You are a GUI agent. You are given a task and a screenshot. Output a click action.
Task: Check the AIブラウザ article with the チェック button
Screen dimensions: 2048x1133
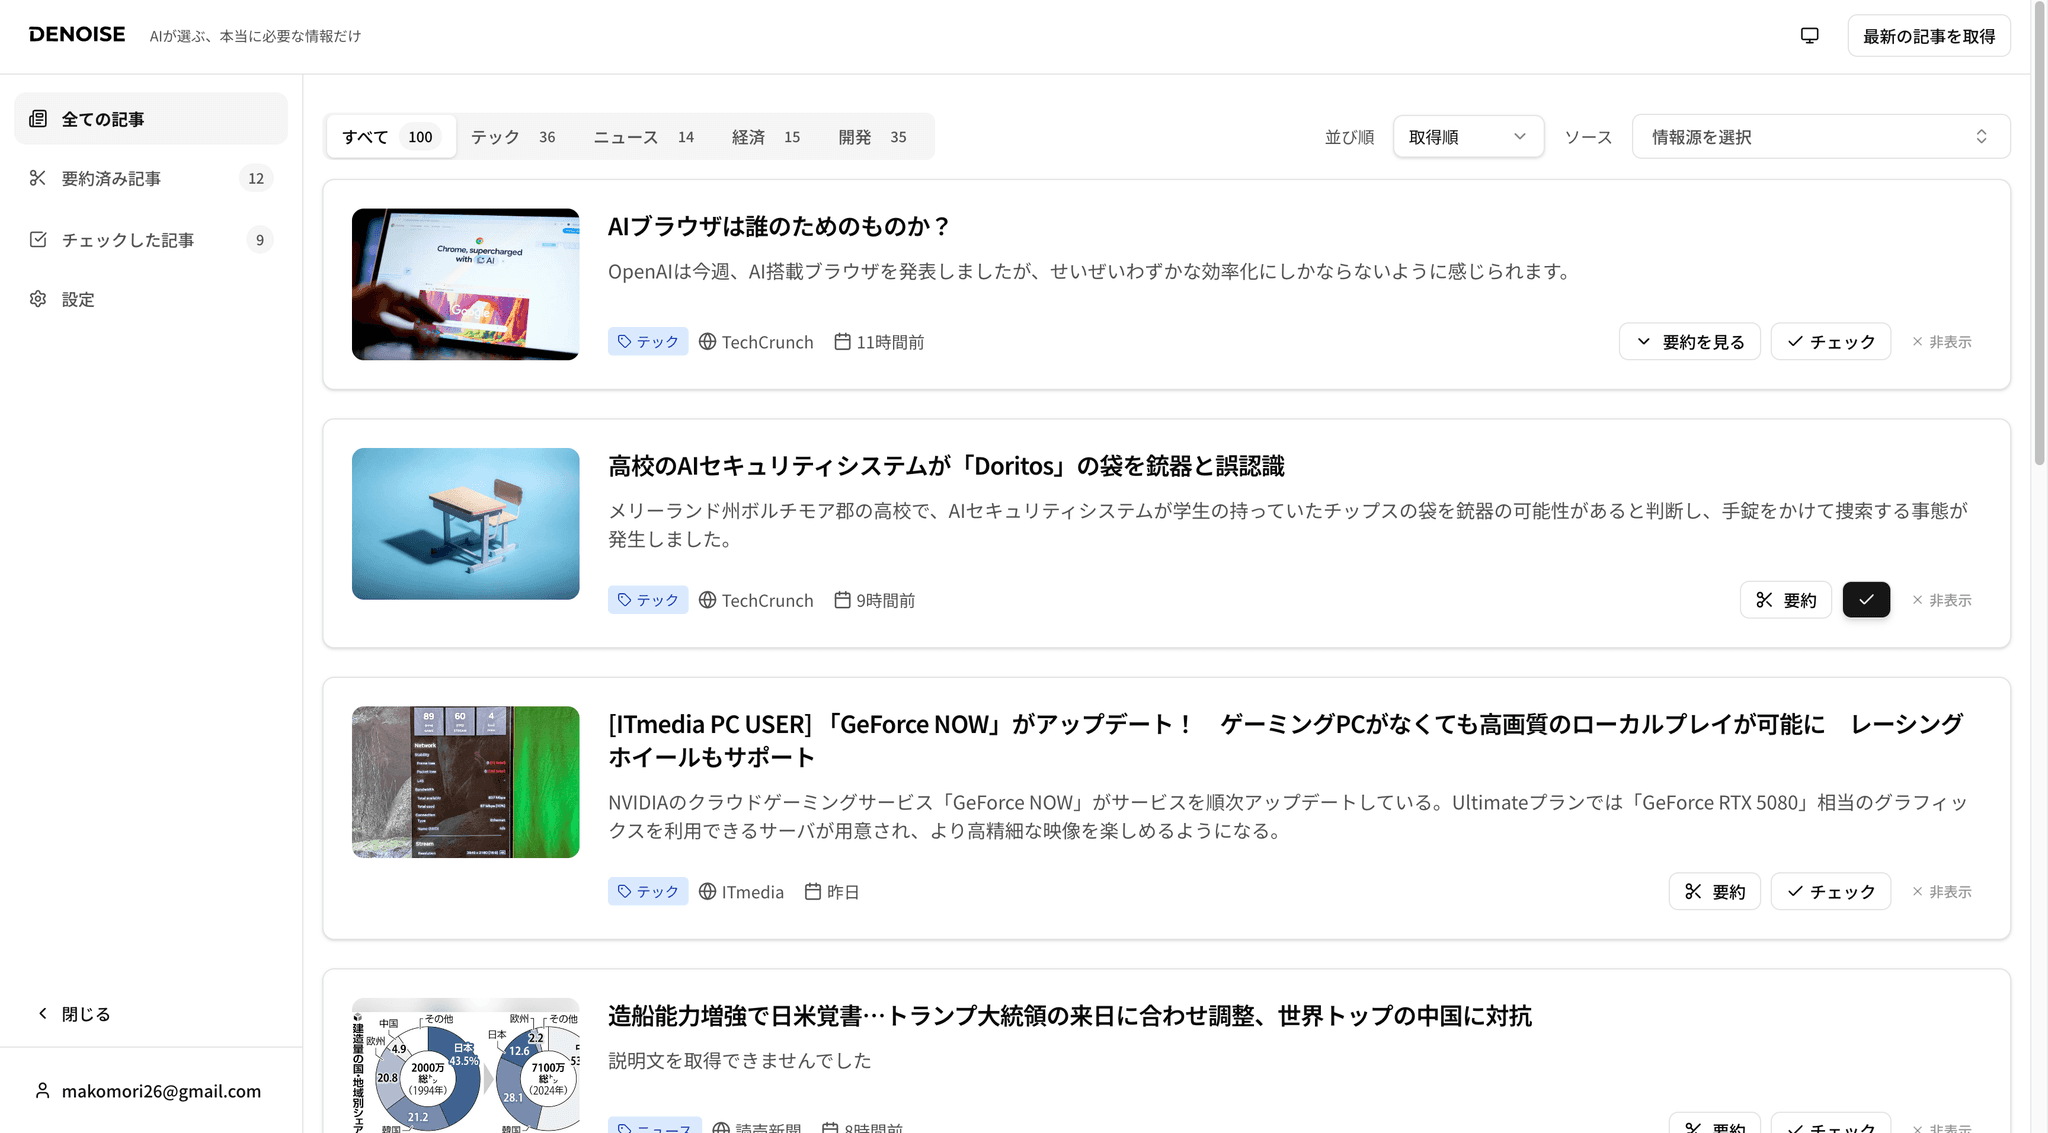(1830, 341)
